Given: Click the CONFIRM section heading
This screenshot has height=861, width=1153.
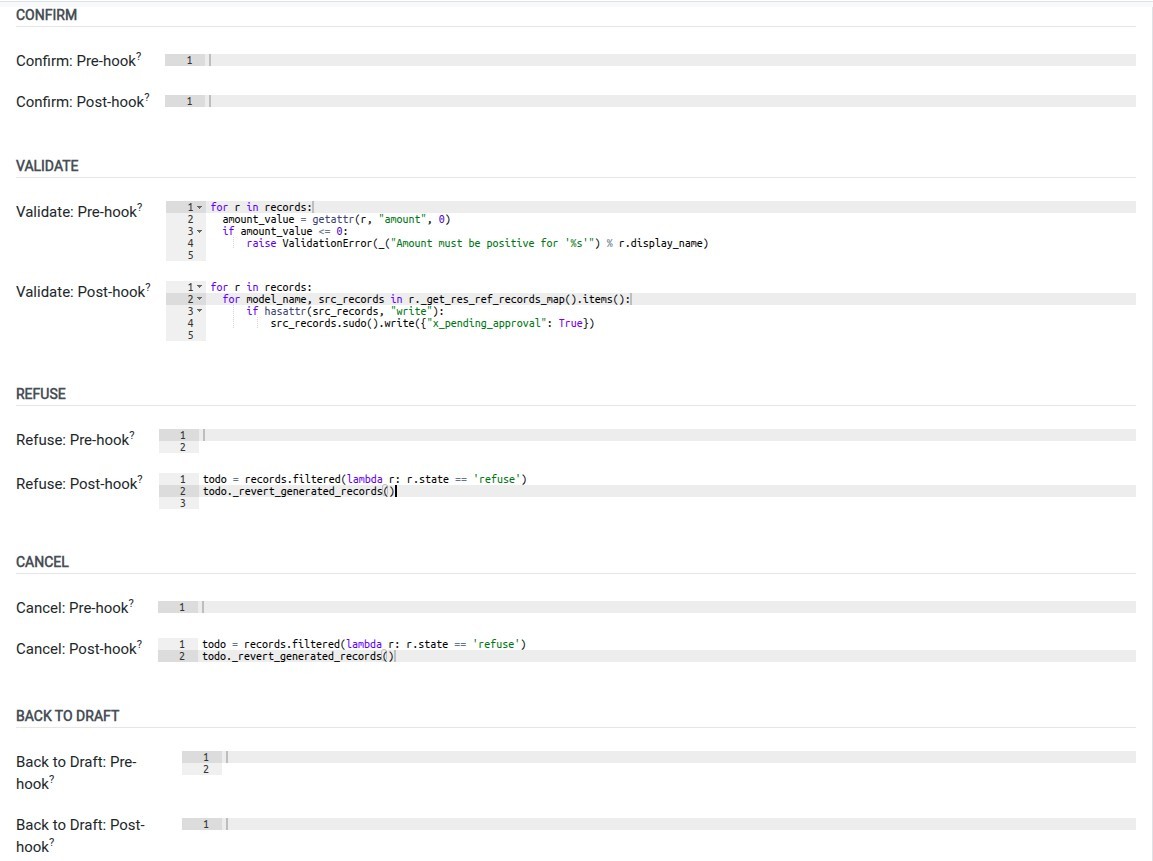Looking at the screenshot, I should [x=46, y=15].
